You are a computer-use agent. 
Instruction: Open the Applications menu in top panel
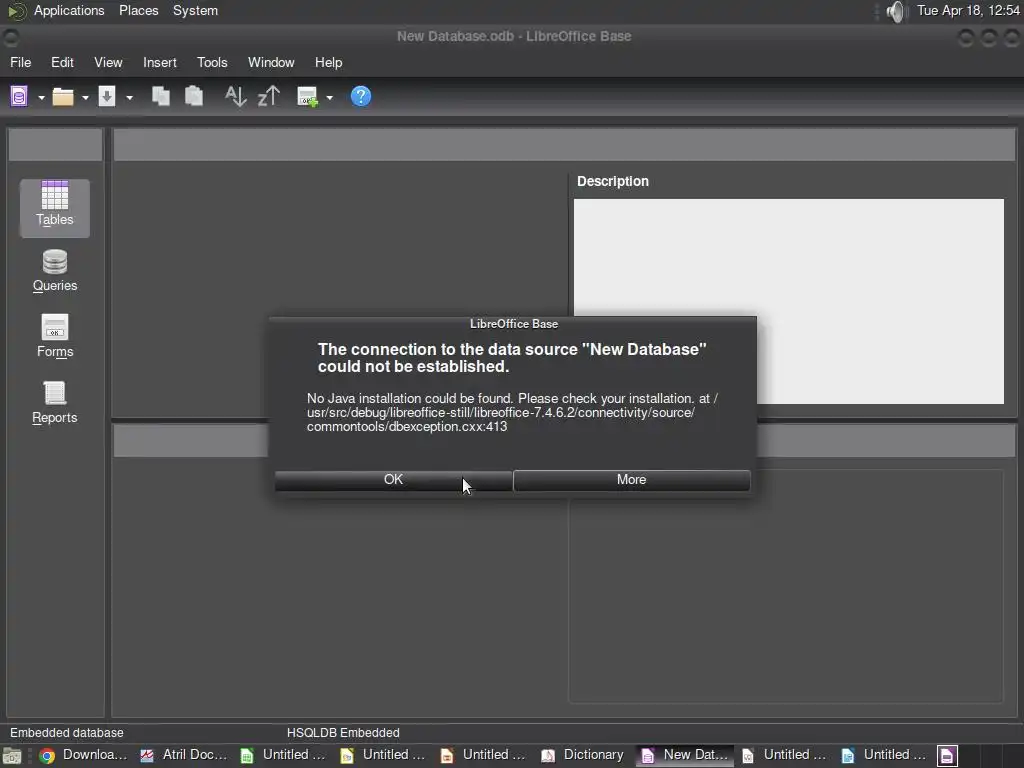(x=69, y=10)
